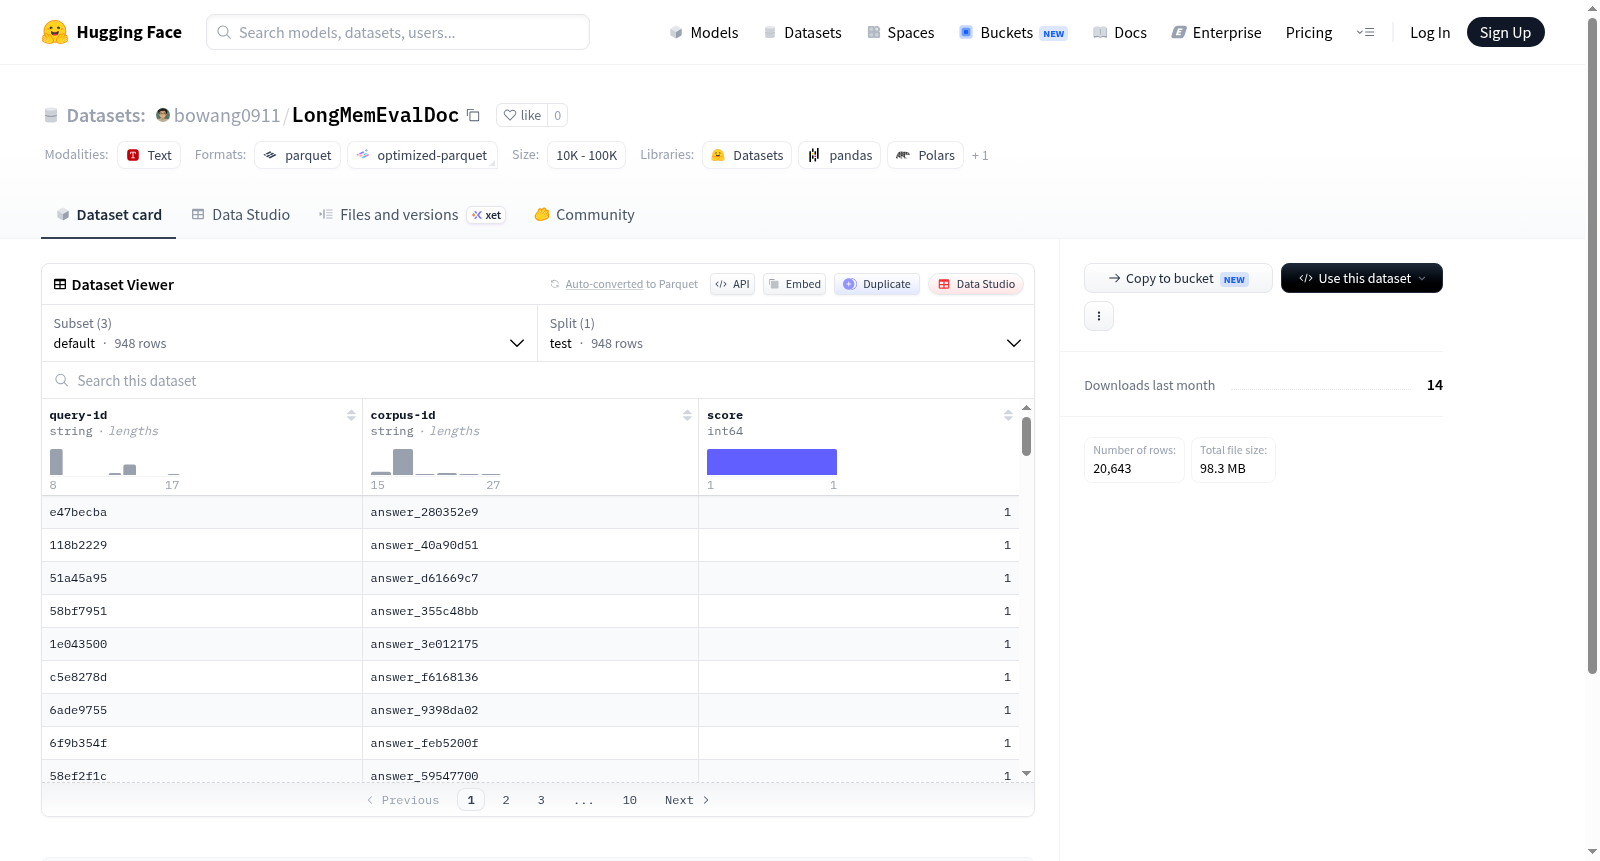Open Data Studio from viewer header
1600x861 pixels.
click(x=976, y=284)
